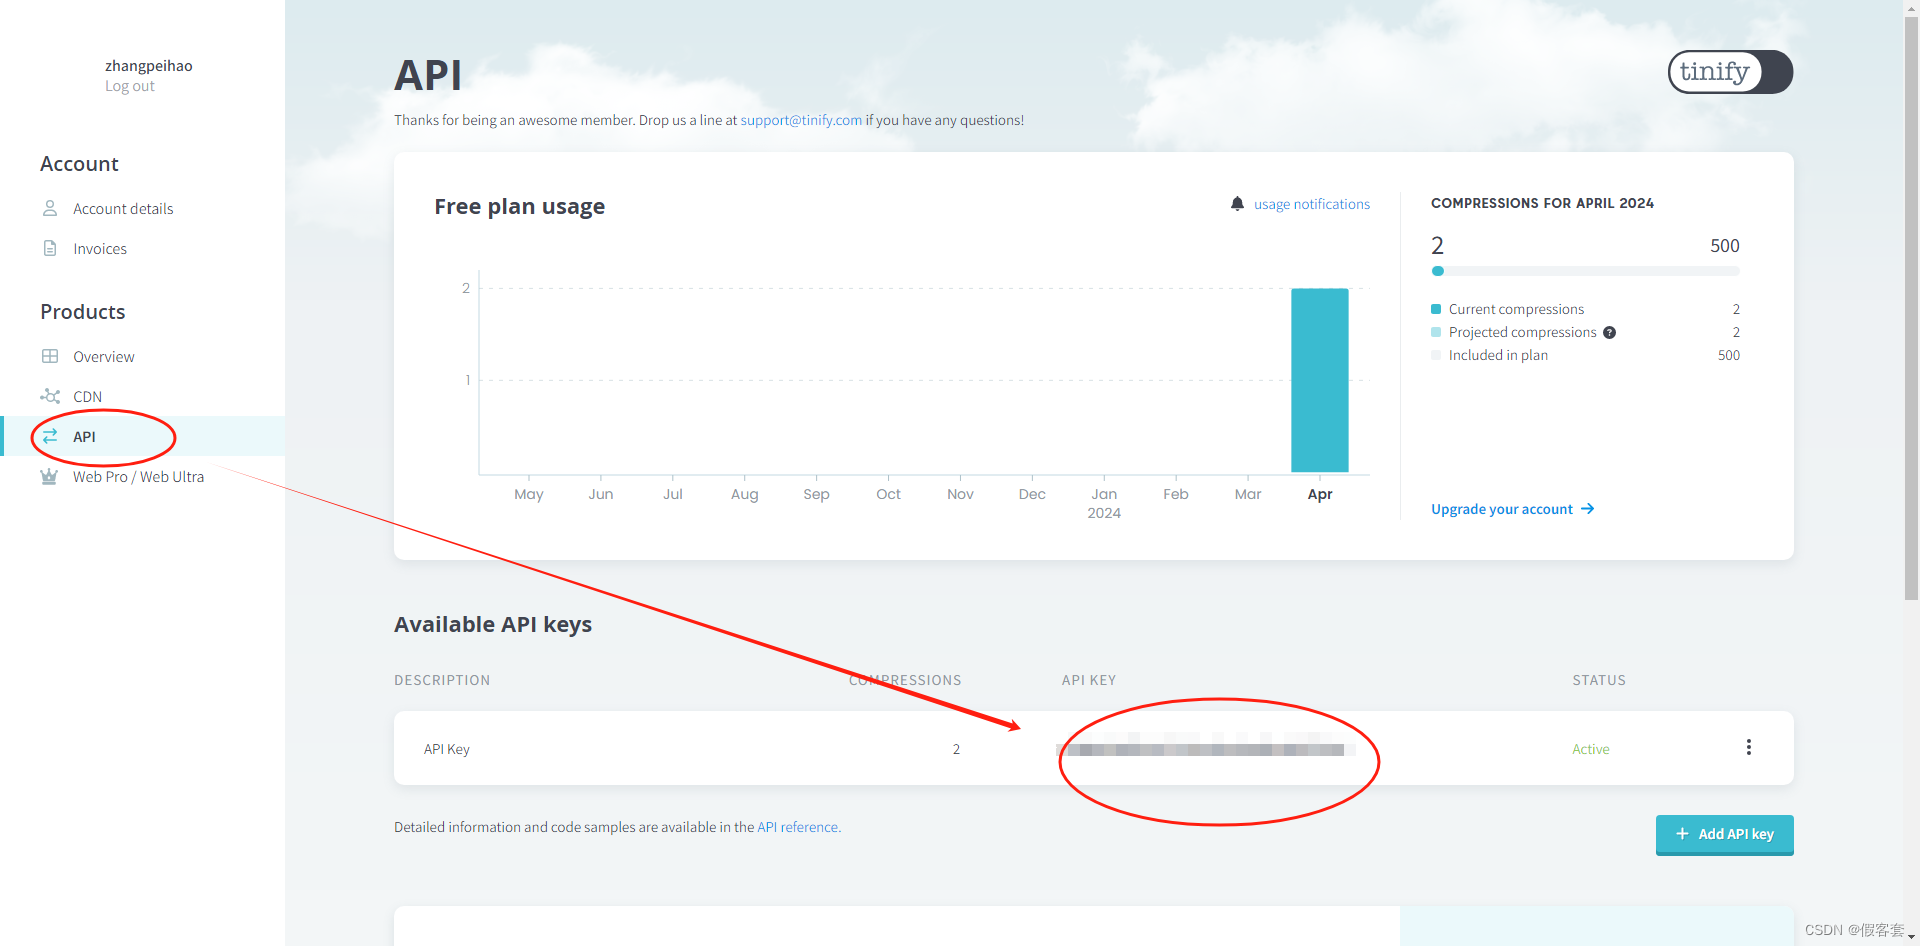Click the API arrows icon in sidebar
Viewport: 1920px width, 946px height.
50,436
